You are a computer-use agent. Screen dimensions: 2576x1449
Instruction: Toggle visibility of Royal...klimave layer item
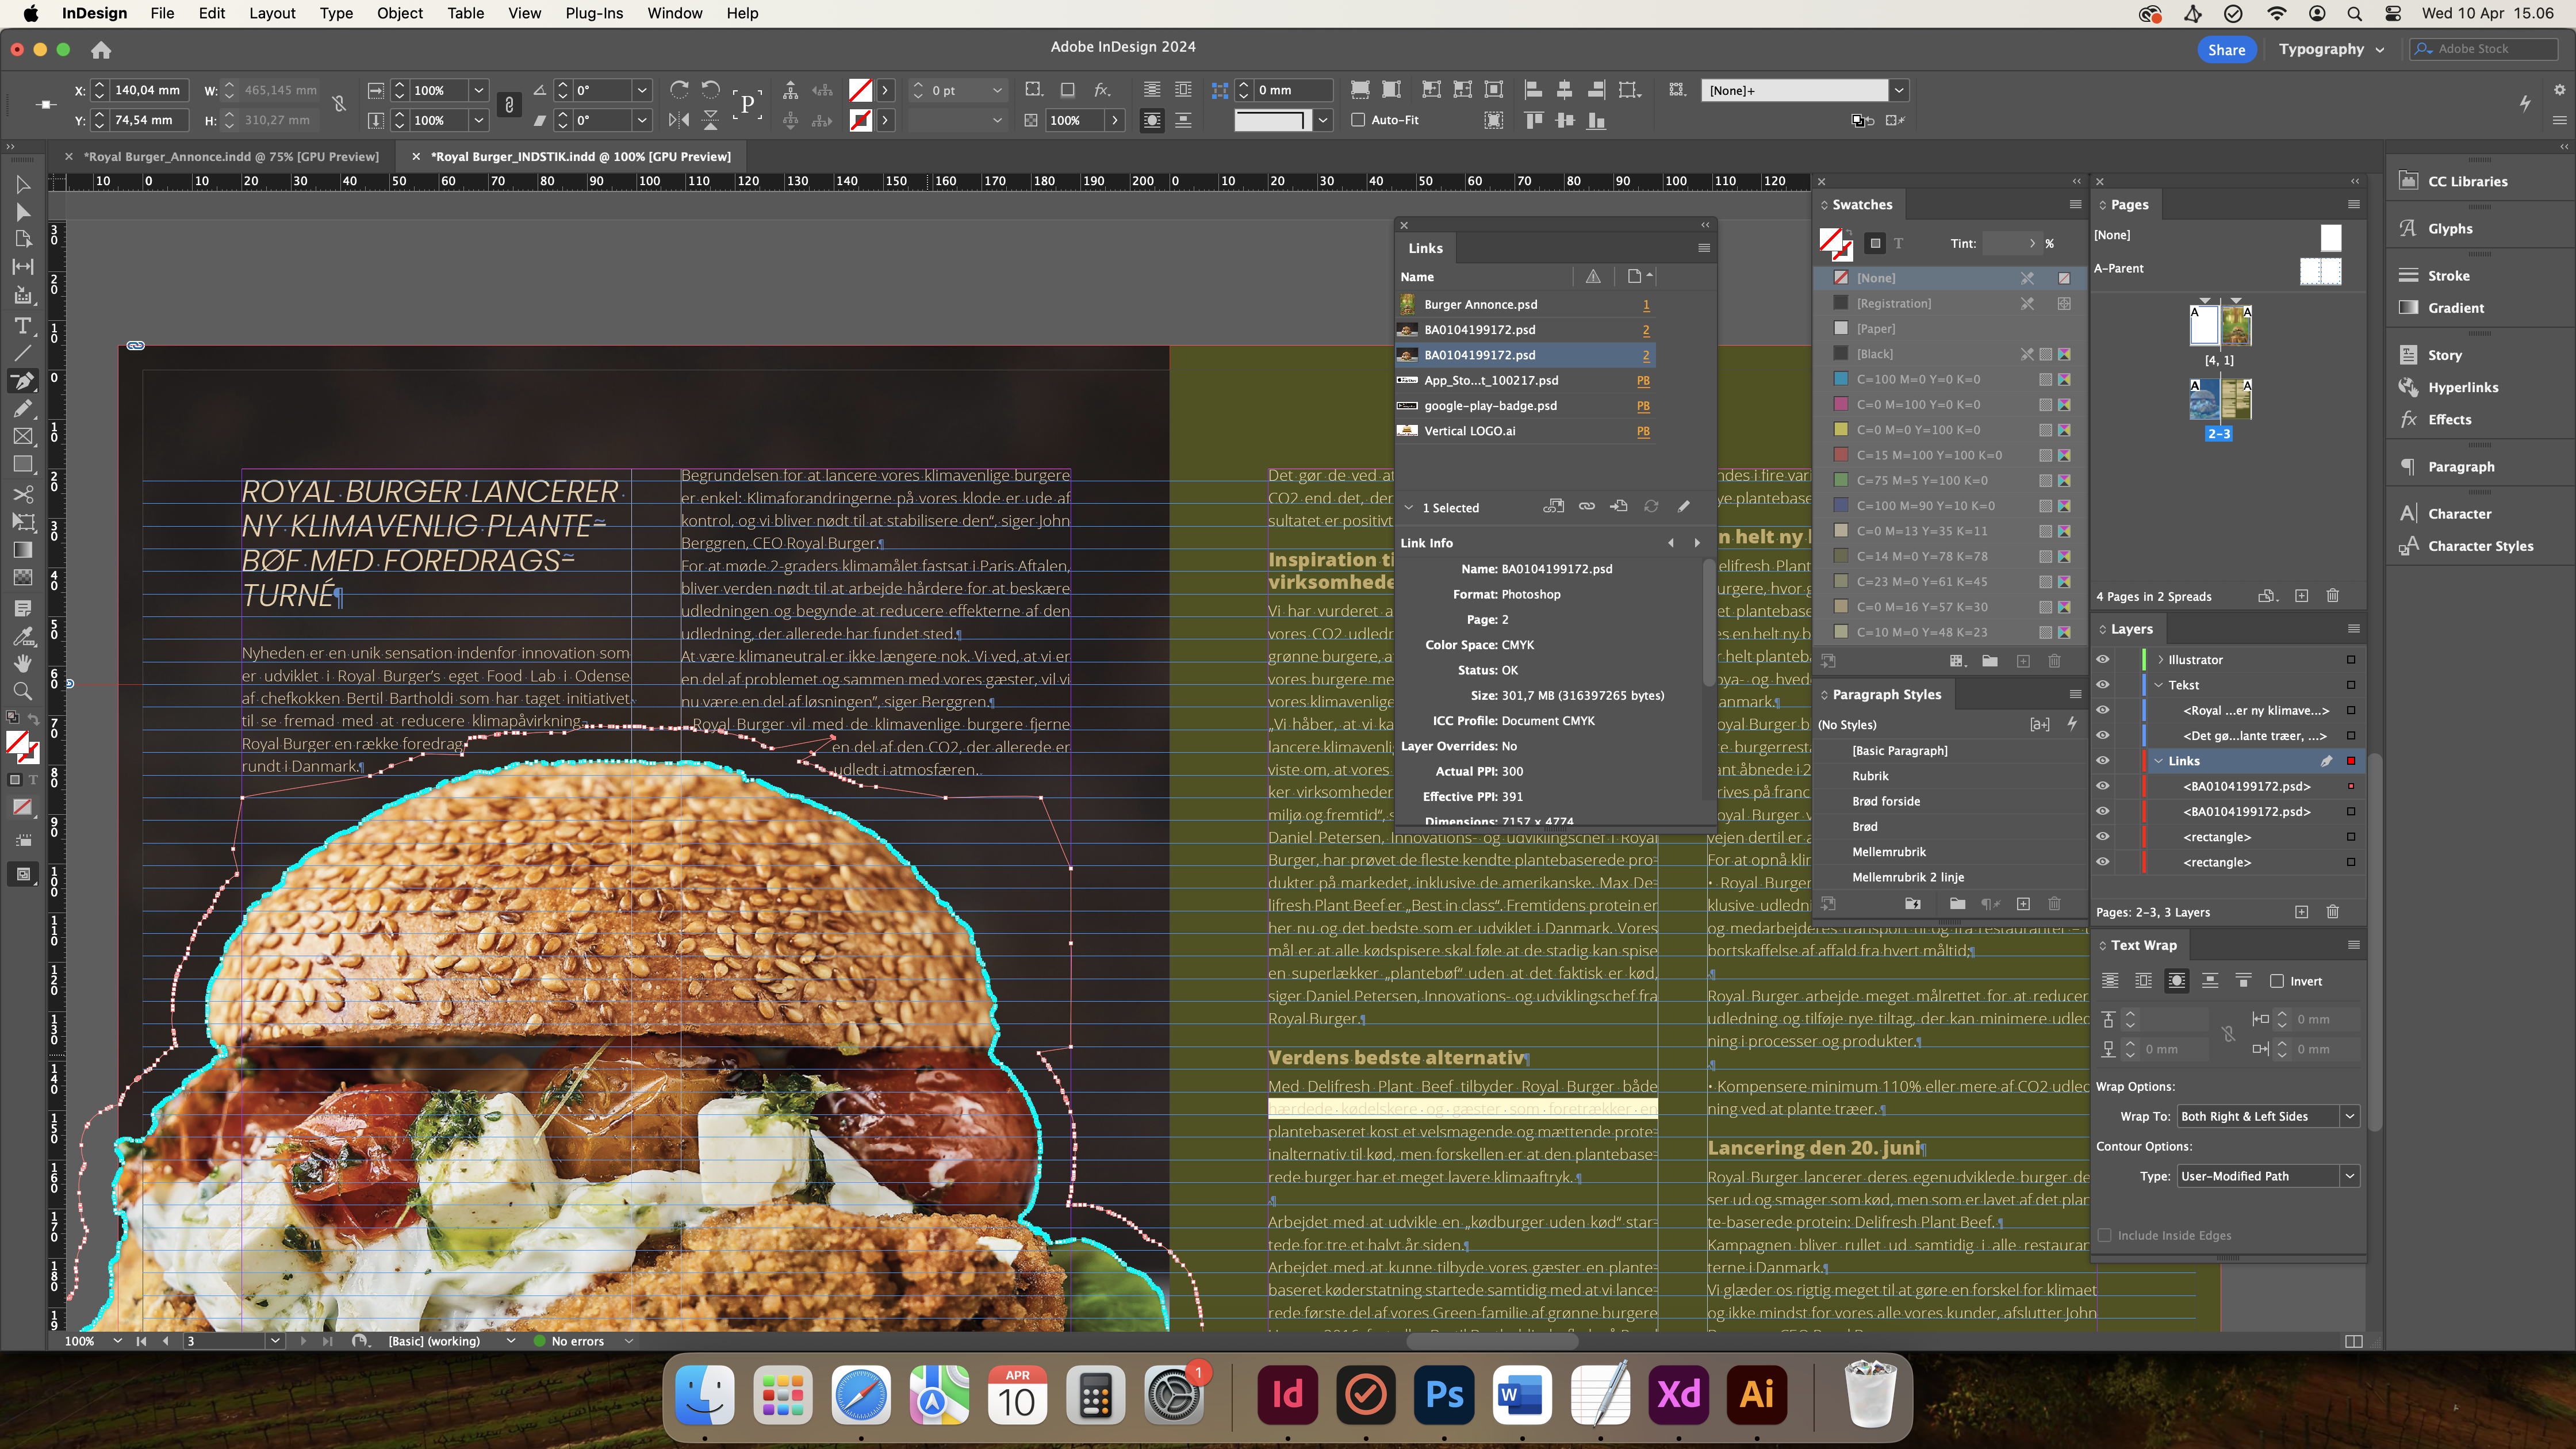click(2103, 710)
